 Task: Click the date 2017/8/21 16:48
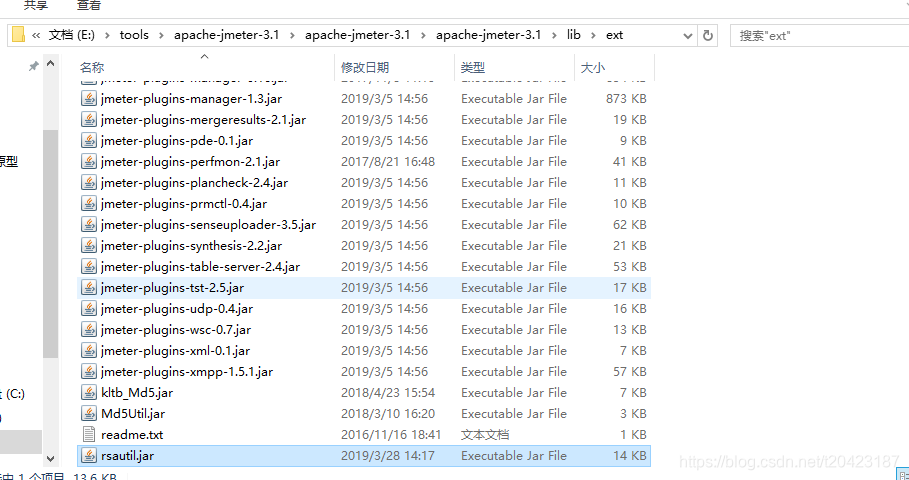pos(388,162)
